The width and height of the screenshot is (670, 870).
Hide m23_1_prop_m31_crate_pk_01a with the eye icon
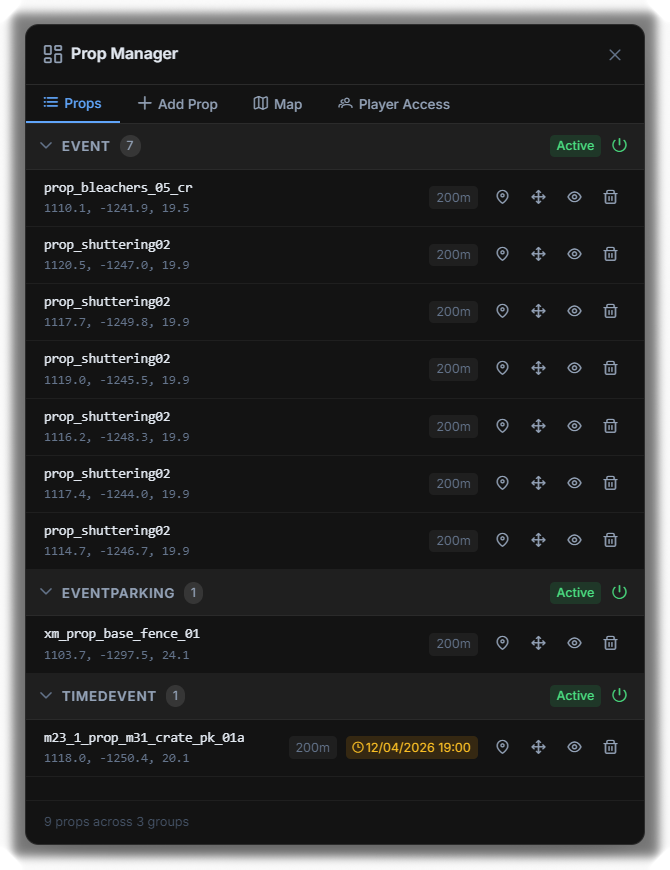point(574,747)
